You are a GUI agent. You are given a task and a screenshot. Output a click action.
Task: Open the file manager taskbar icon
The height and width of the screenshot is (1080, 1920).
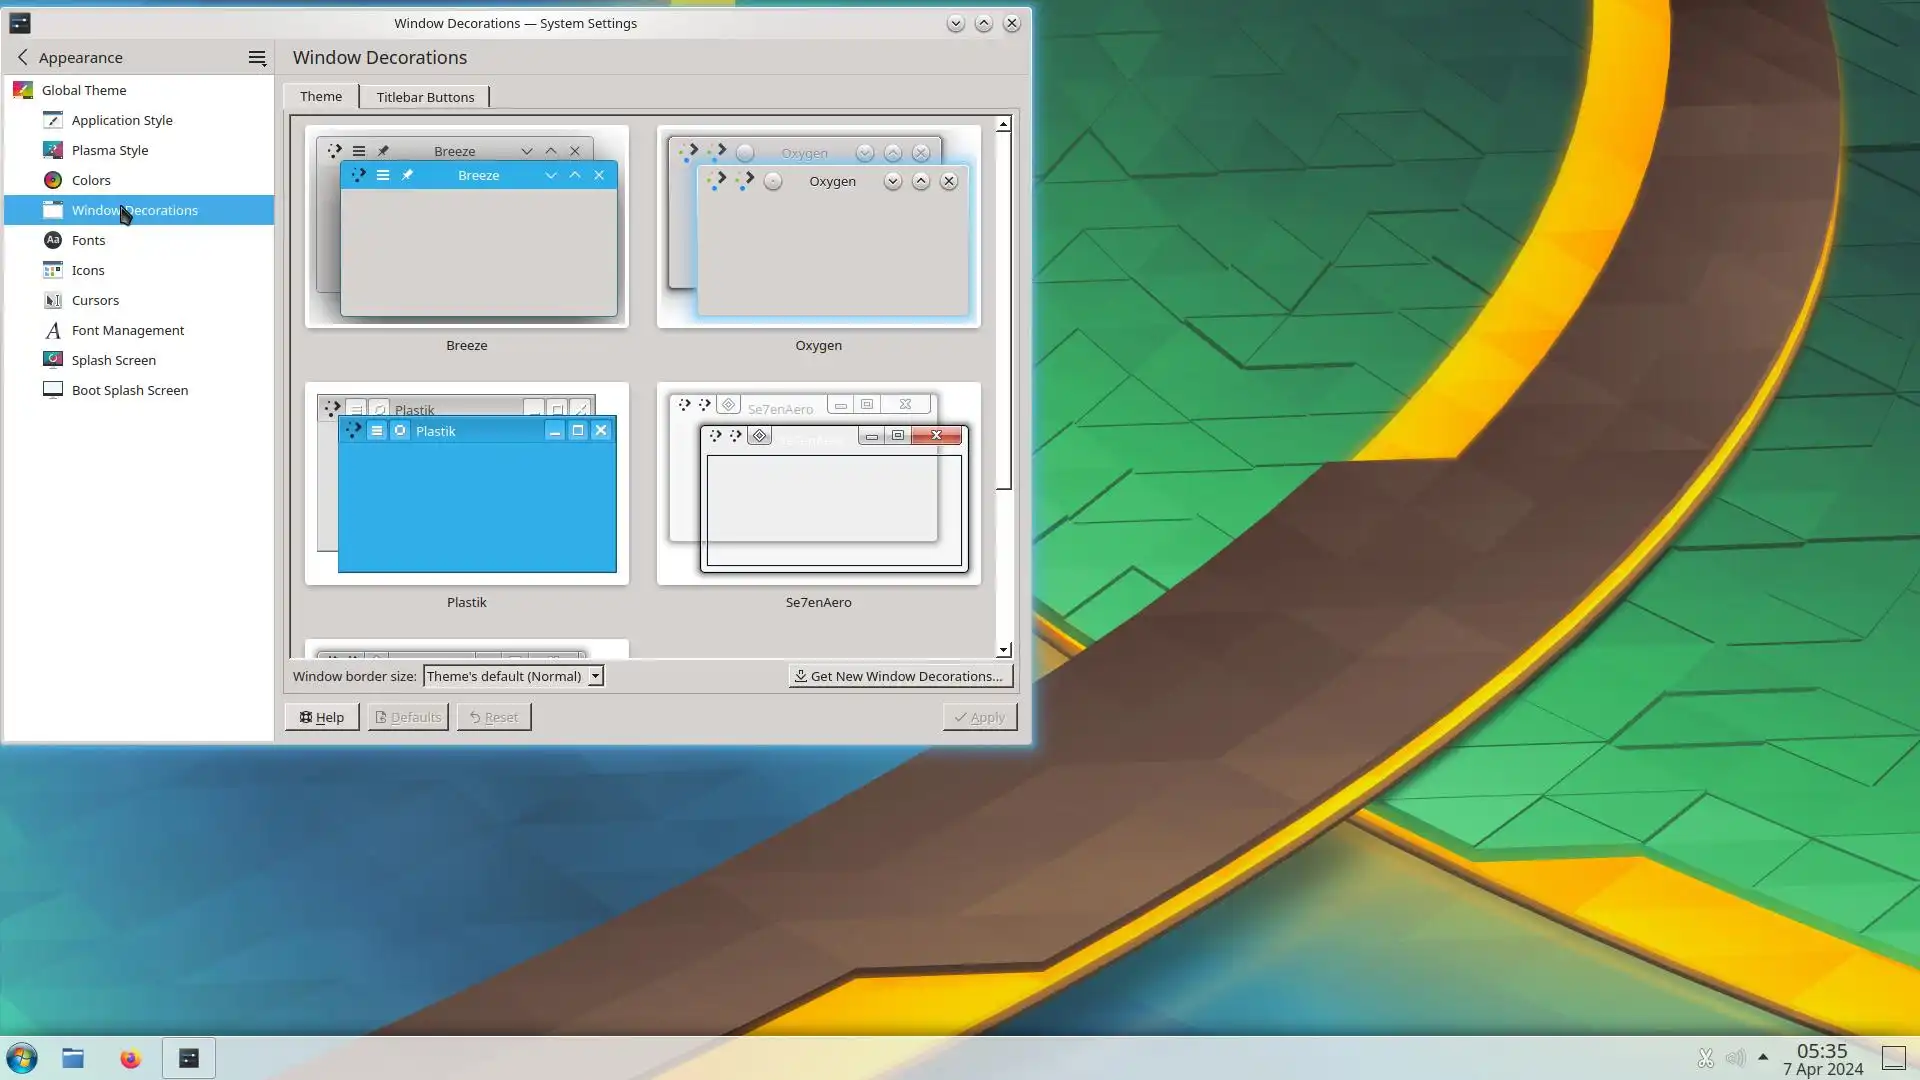(73, 1058)
